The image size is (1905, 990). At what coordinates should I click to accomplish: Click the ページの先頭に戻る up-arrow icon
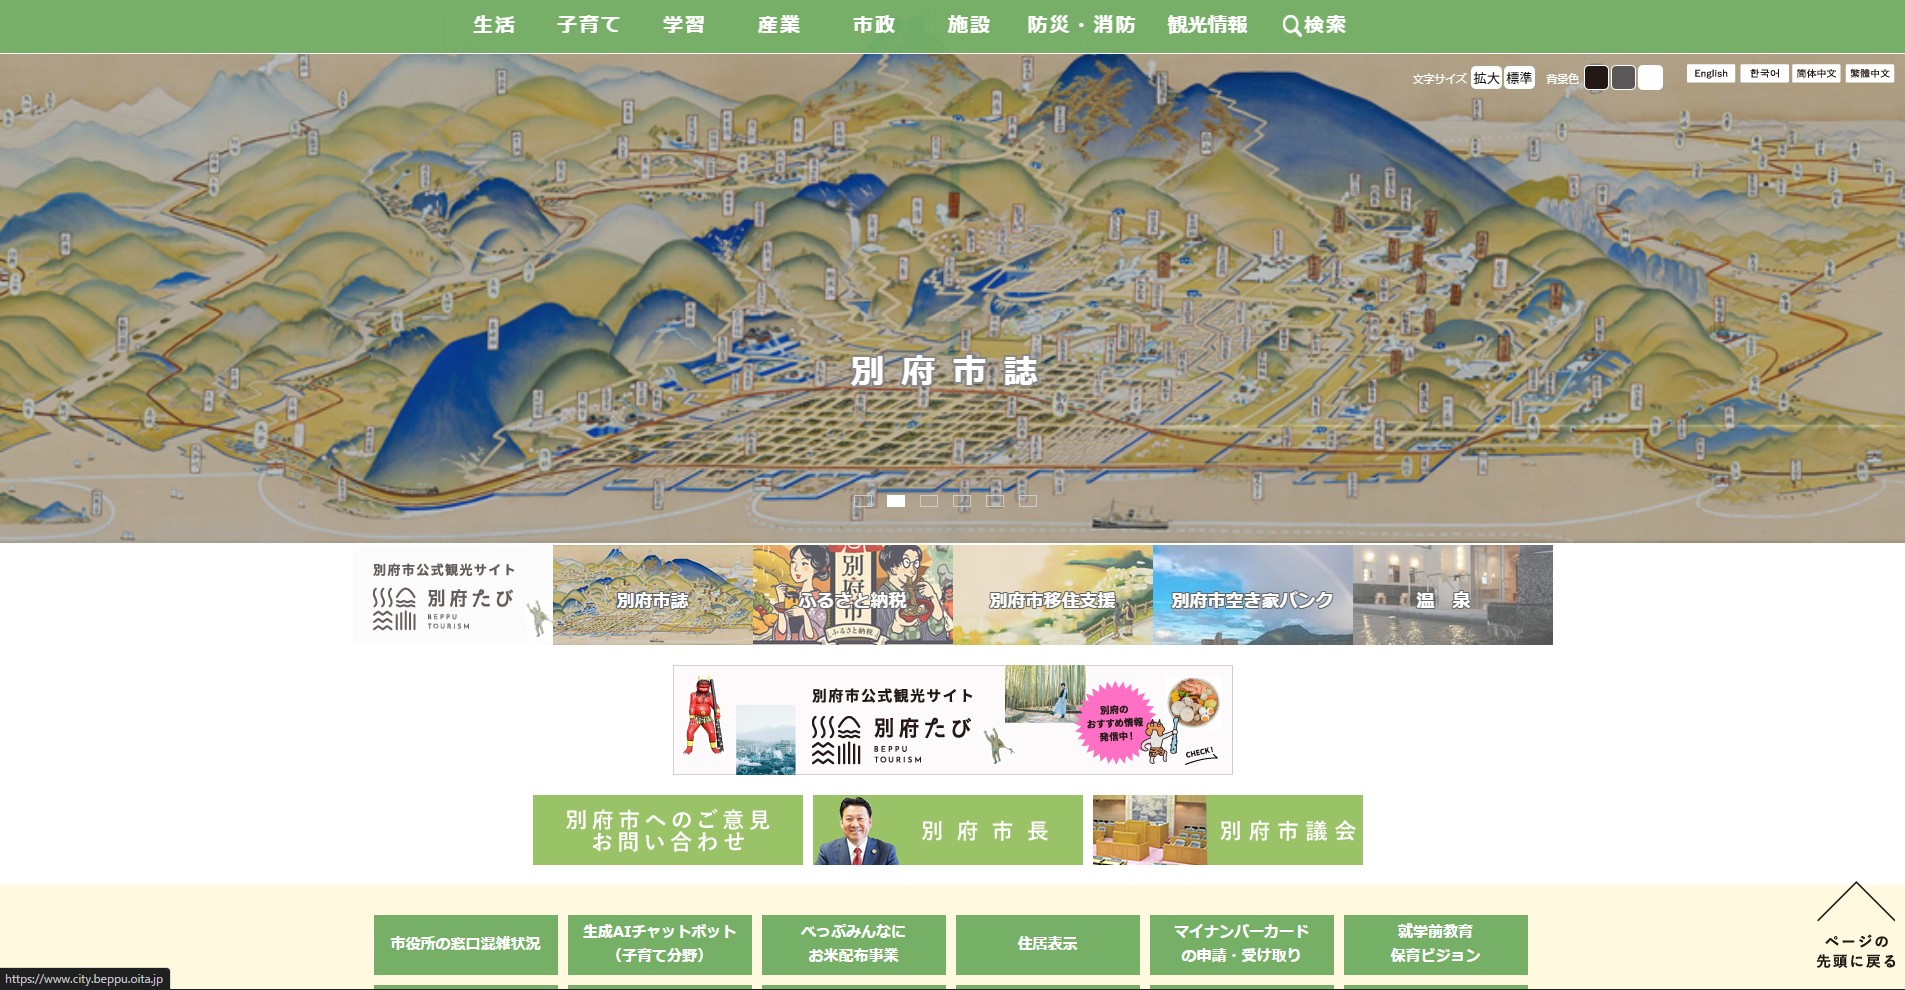pos(1855,903)
